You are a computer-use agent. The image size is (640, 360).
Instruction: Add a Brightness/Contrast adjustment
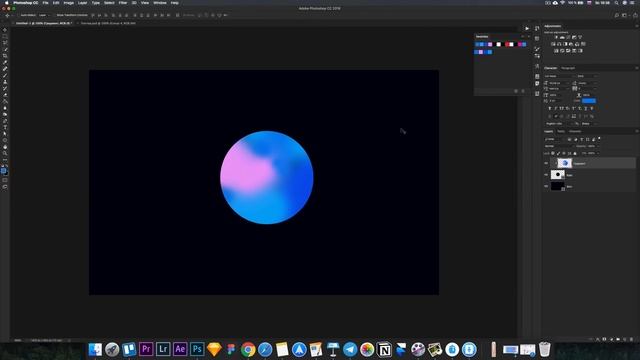point(556,37)
